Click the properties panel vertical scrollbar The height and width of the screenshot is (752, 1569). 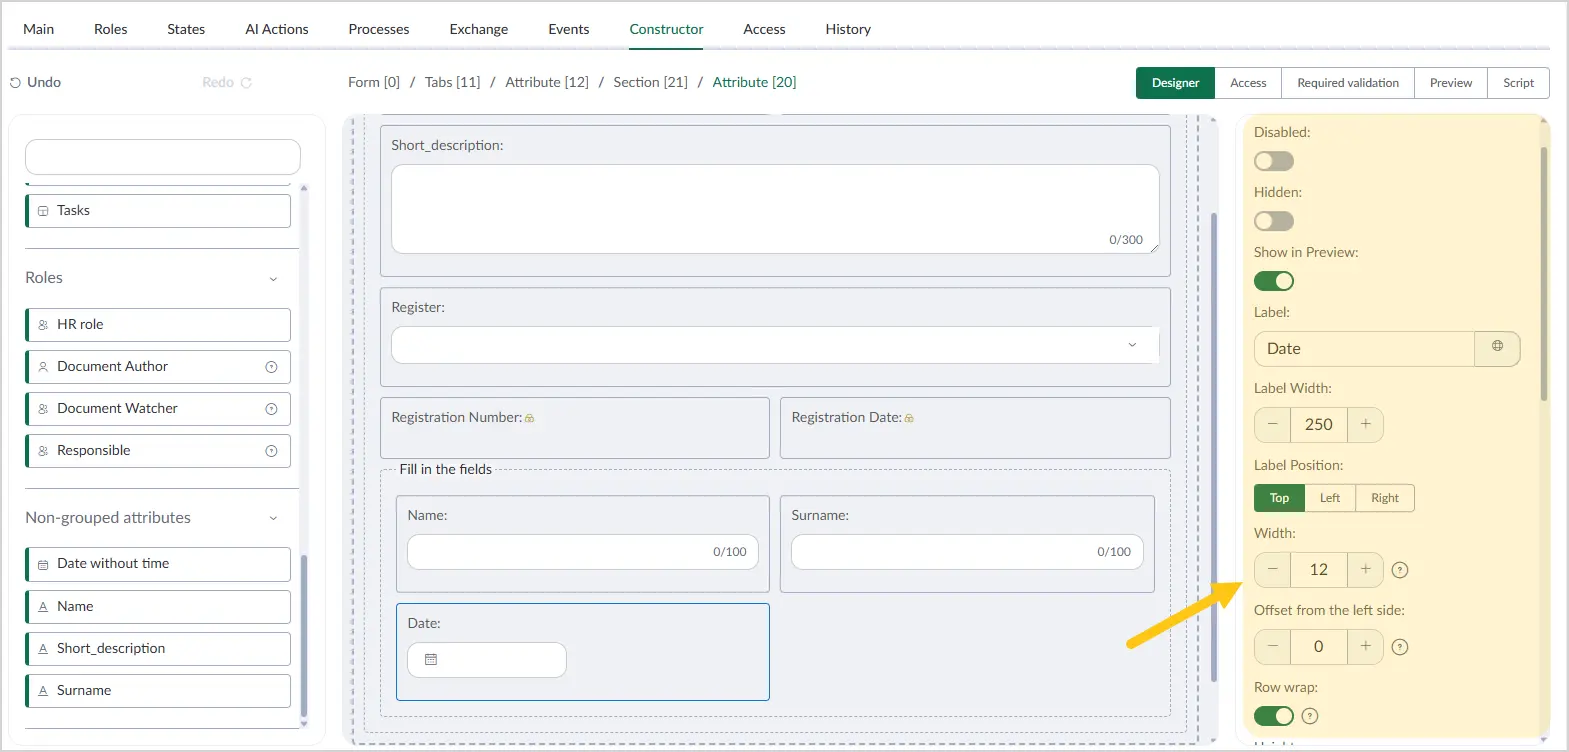(1544, 274)
